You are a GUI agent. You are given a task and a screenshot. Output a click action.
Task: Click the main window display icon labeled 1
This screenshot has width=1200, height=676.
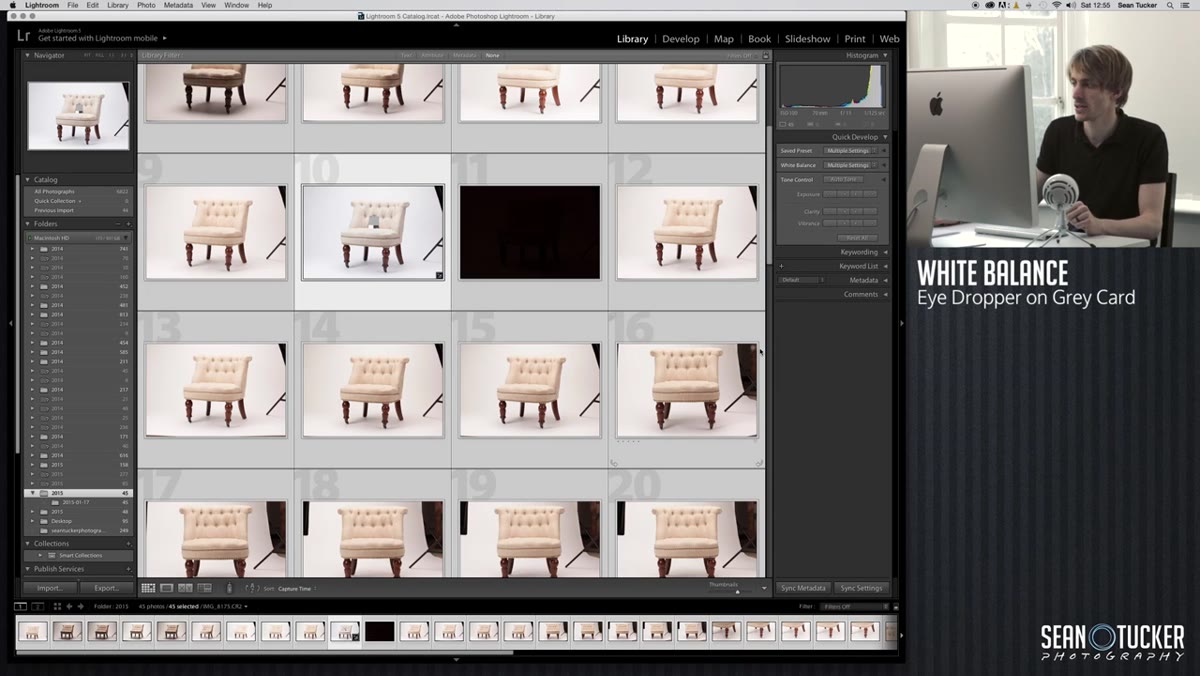pos(20,606)
